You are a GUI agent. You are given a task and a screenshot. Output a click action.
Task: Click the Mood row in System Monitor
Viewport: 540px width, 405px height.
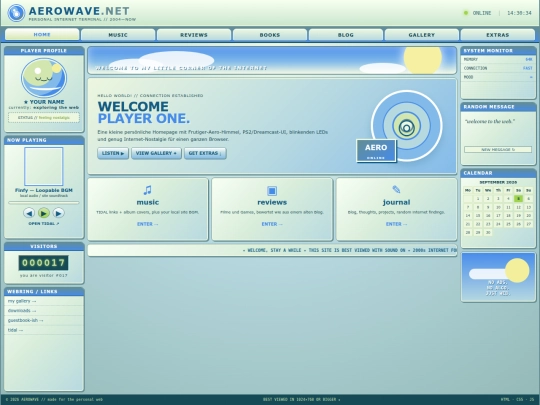pyautogui.click(x=498, y=77)
